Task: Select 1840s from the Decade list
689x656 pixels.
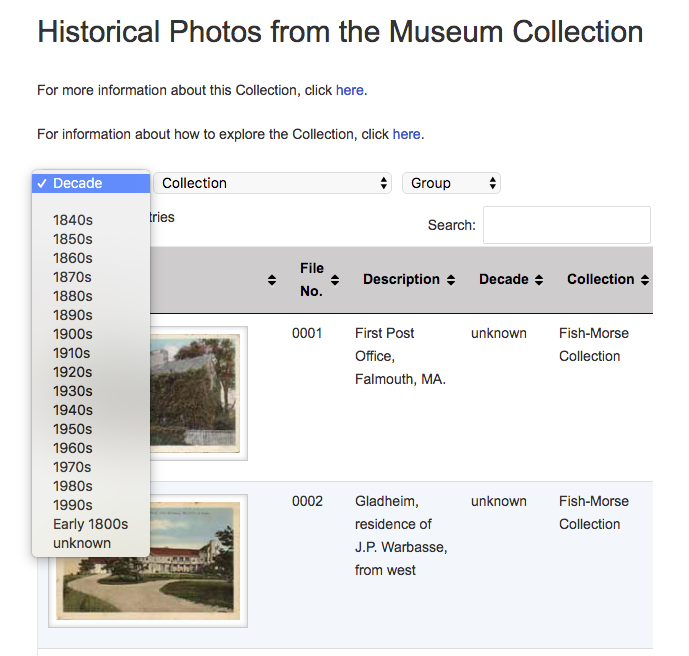Action: pos(91,220)
